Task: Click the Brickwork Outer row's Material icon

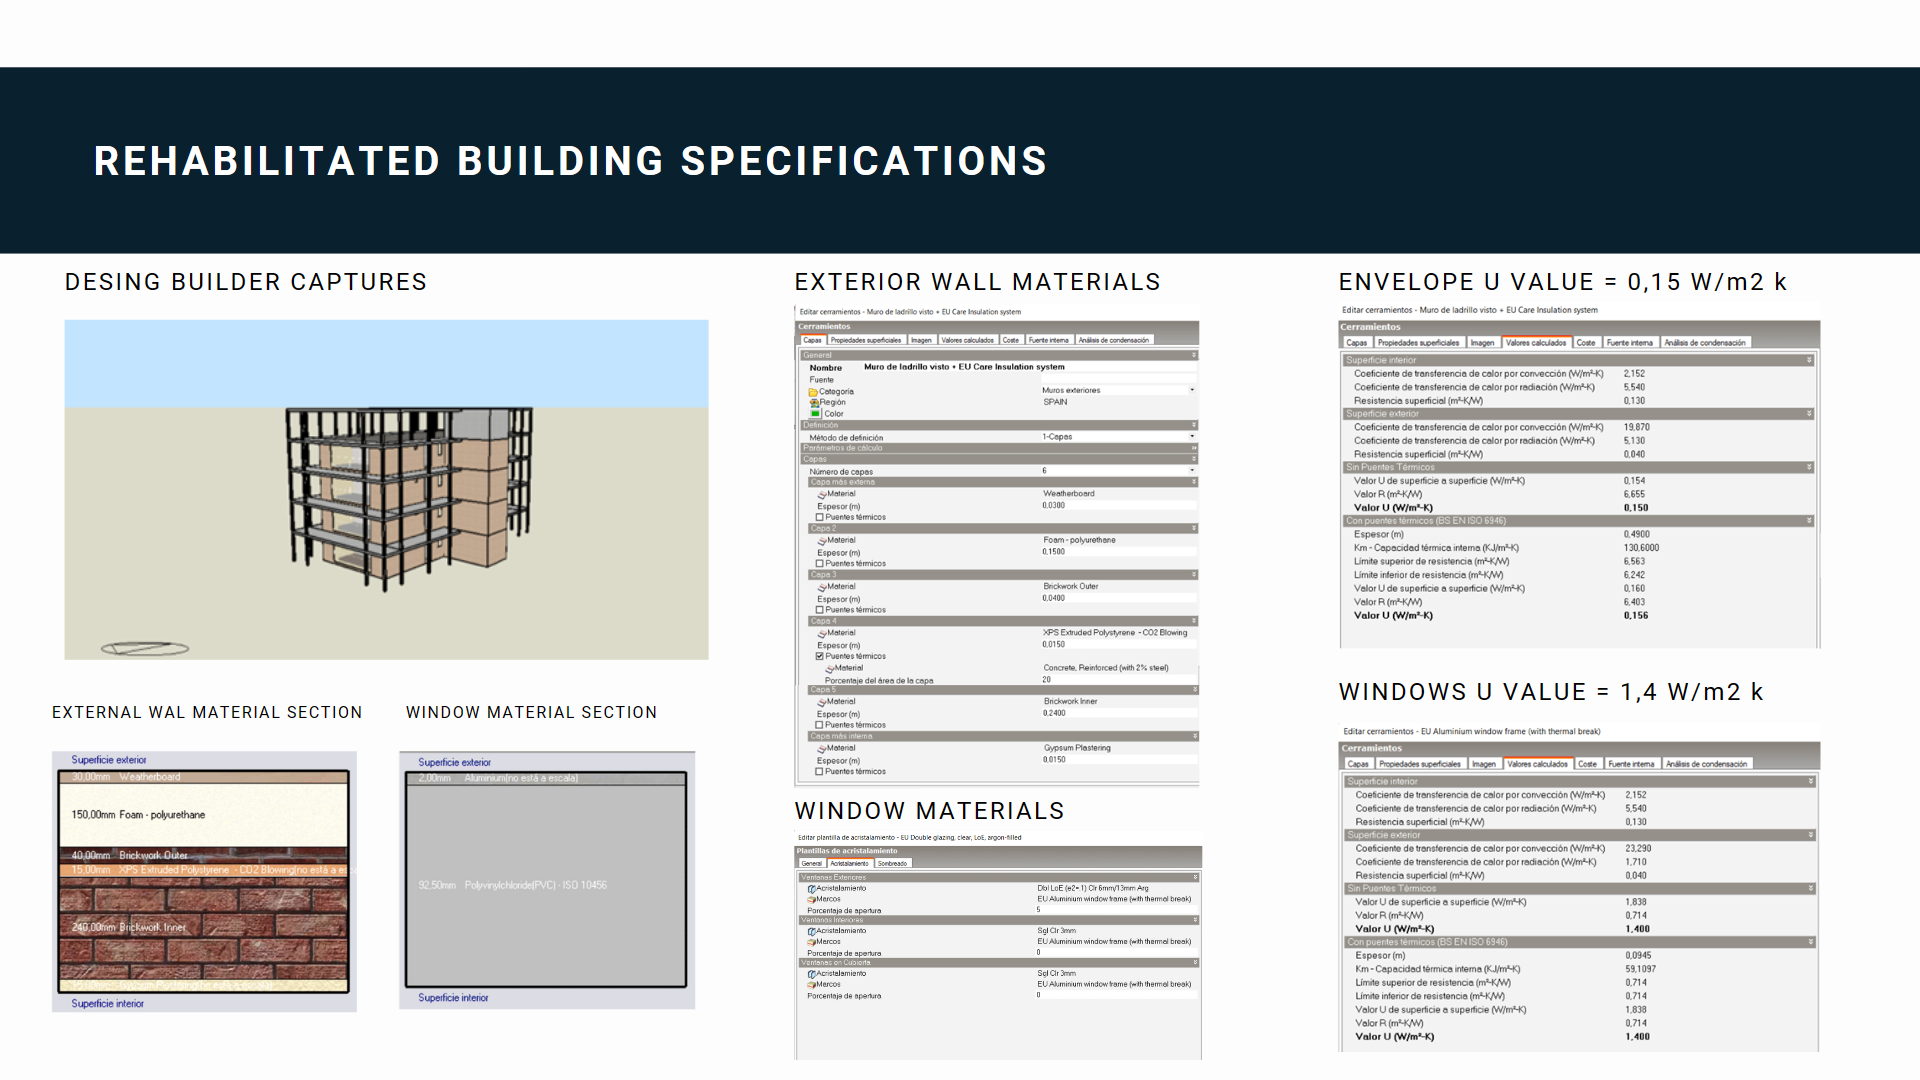Action: click(822, 587)
